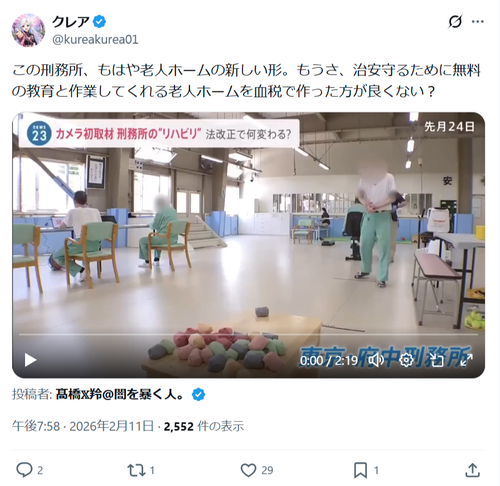The height and width of the screenshot is (486, 500).
Task: Click the verified badge next to クレア
Action: point(99,22)
